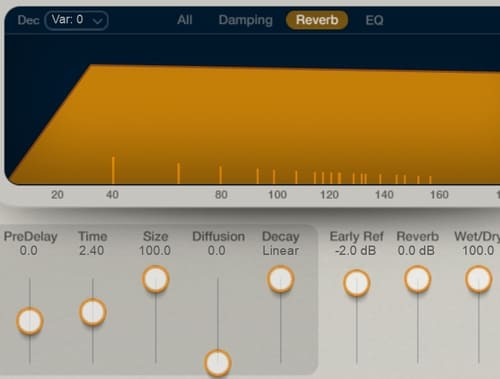The width and height of the screenshot is (500, 379).
Task: Click the Early Ref value -2.0 dB
Action: click(x=356, y=250)
